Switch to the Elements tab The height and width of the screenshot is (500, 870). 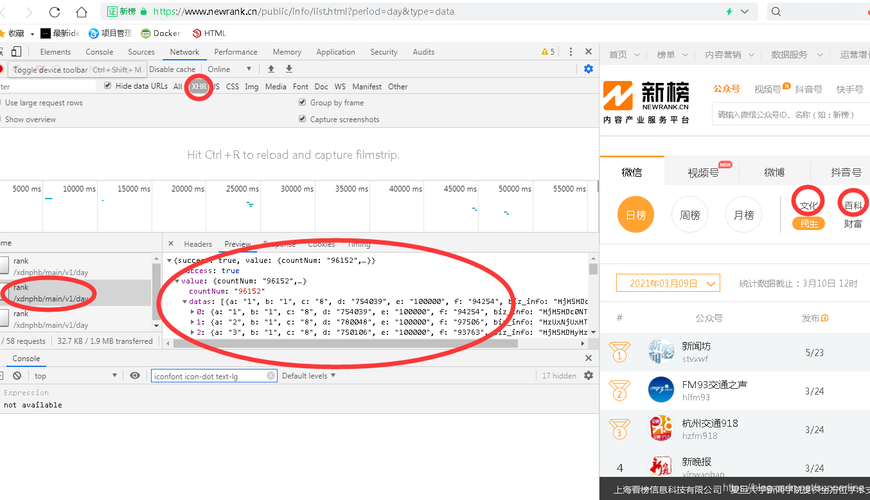pos(55,52)
